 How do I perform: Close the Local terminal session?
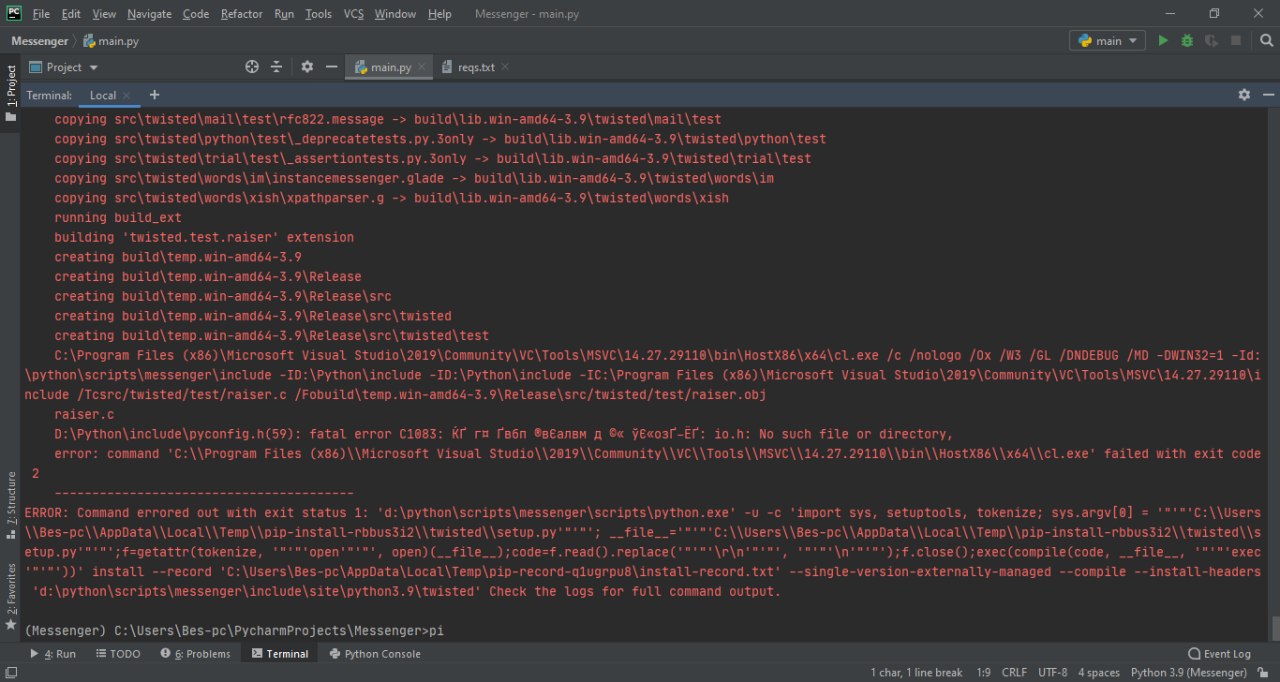click(129, 95)
